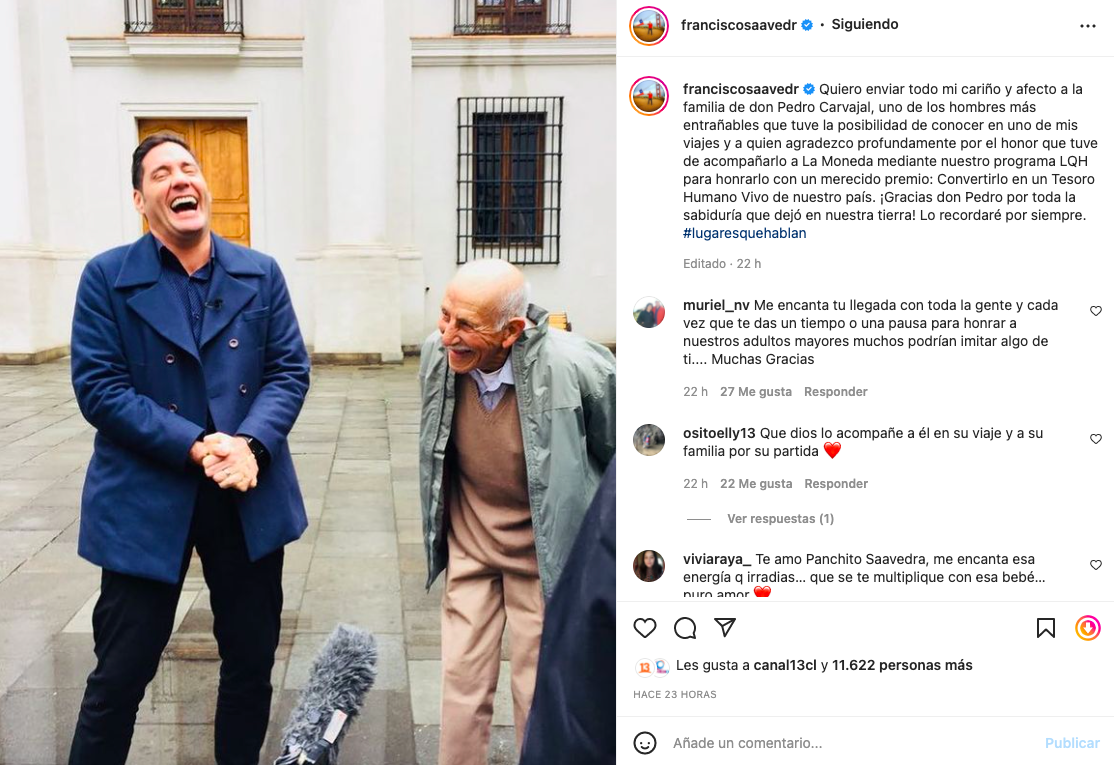Open the emoji picker smiley icon

click(644, 743)
